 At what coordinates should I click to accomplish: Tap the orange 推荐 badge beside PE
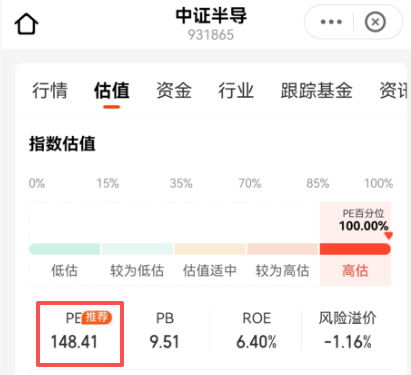click(x=97, y=317)
